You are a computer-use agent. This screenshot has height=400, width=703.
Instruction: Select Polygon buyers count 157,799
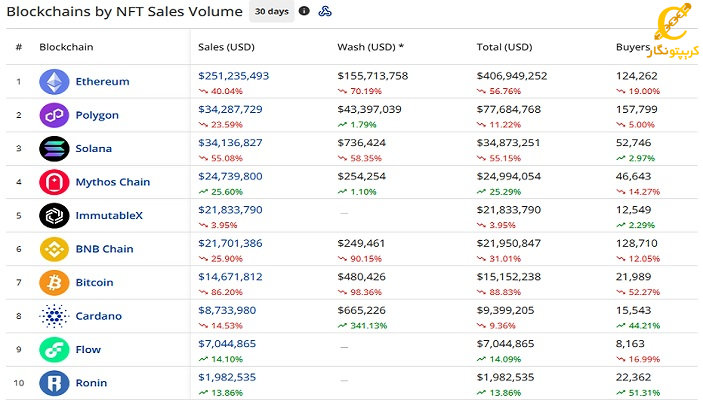[x=637, y=109]
